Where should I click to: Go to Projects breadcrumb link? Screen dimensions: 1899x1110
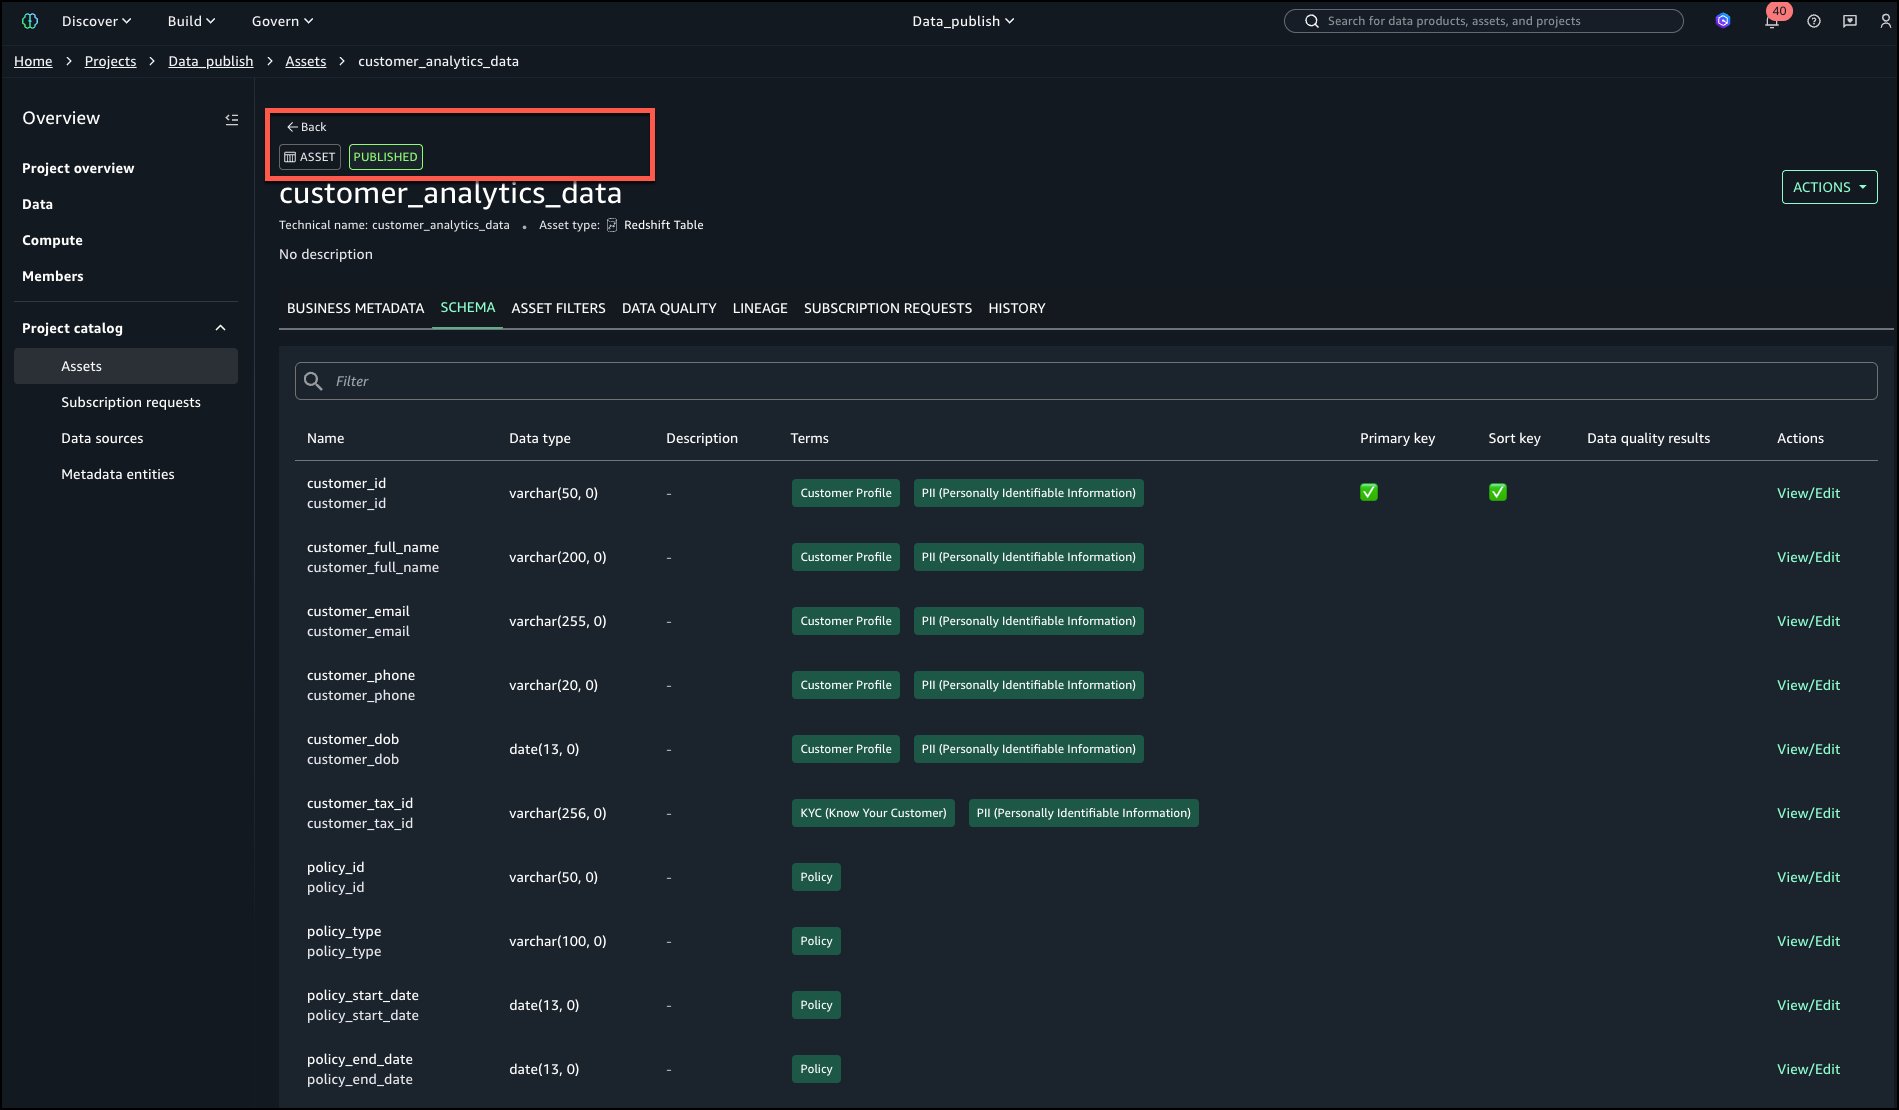[x=110, y=61]
